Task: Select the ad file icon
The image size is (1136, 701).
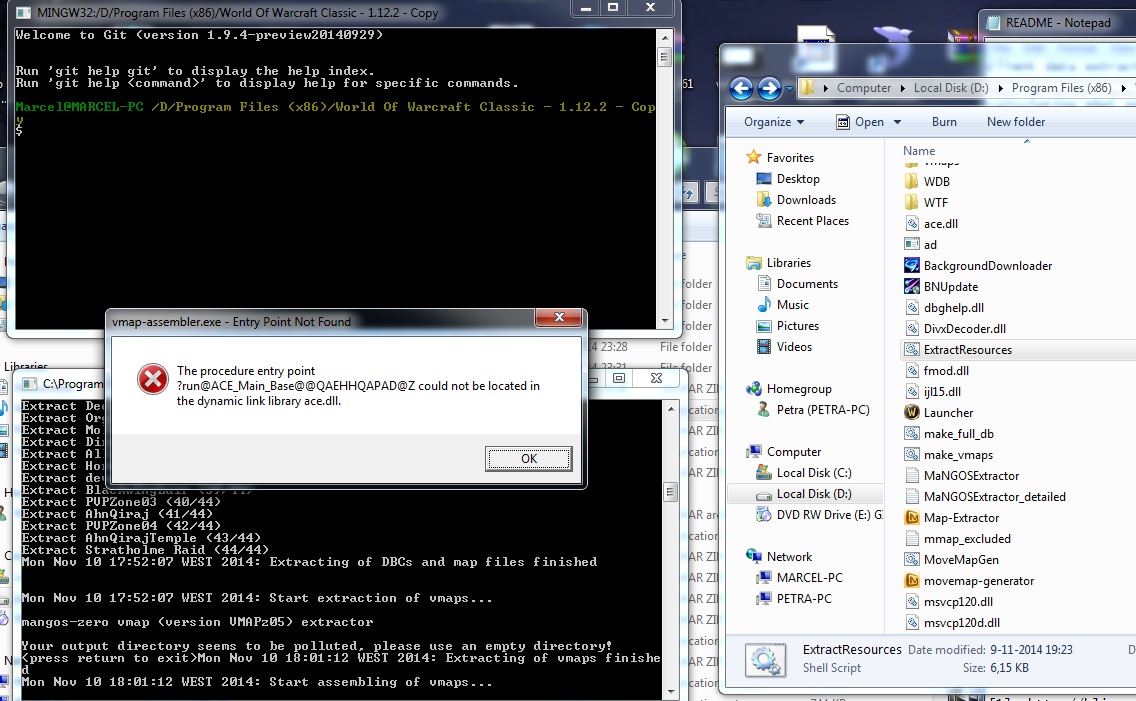Action: coord(912,244)
